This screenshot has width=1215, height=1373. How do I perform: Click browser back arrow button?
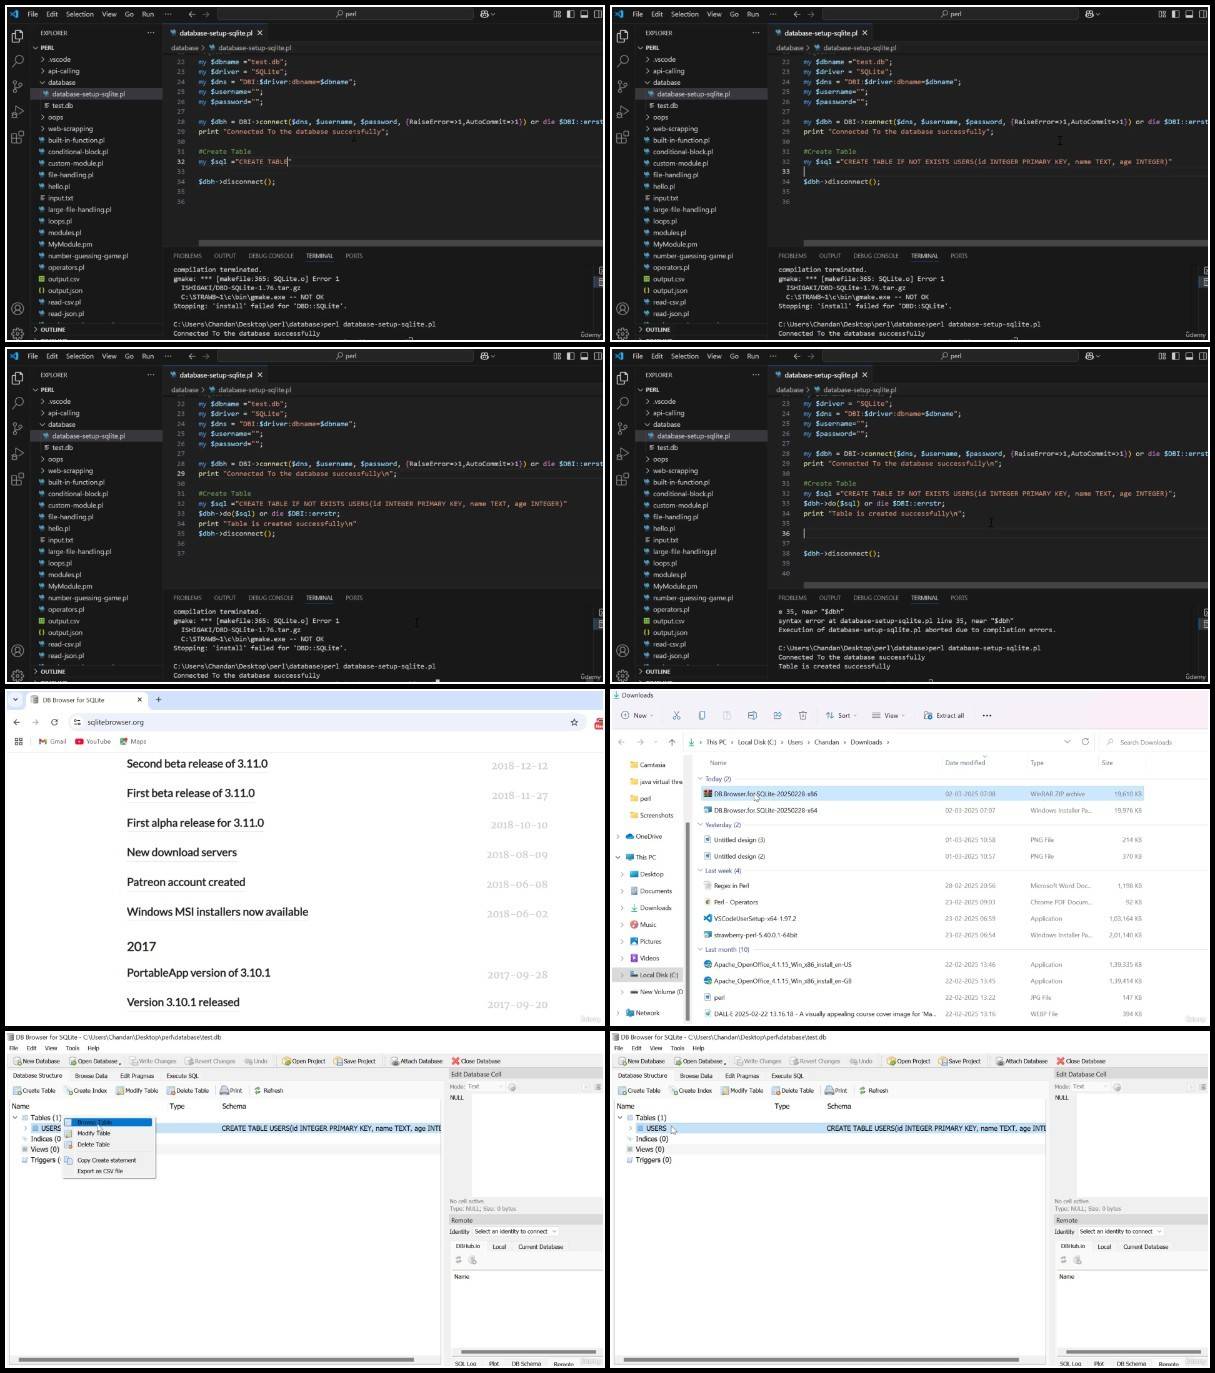(x=17, y=722)
